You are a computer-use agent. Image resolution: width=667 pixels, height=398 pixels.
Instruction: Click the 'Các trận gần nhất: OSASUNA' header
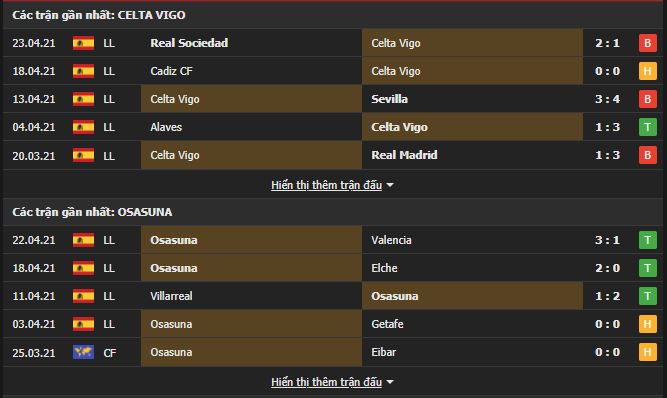pyautogui.click(x=92, y=212)
